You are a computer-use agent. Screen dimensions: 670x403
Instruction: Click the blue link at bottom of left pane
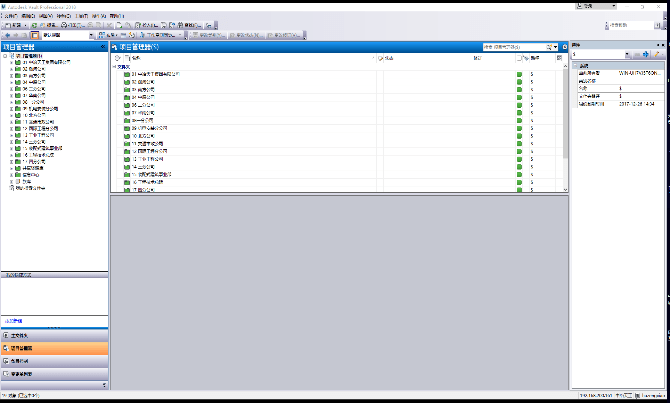[x=14, y=320]
